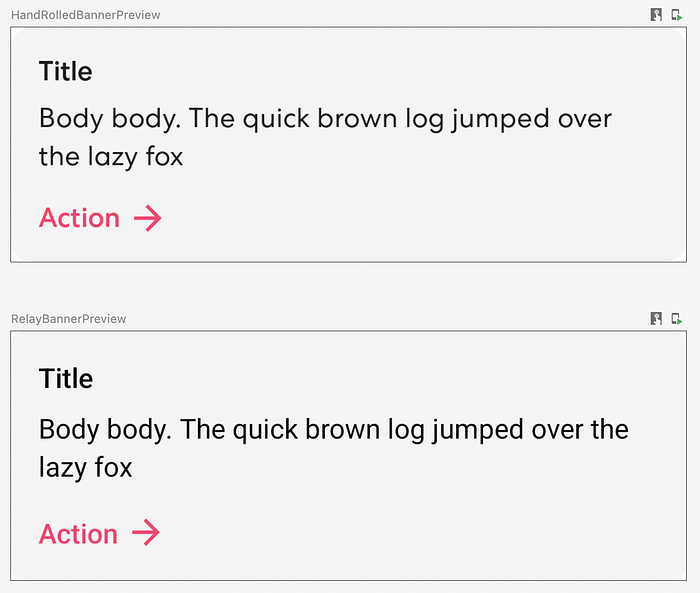The width and height of the screenshot is (700, 593).
Task: Select the HandRolledBannerPreview name label
Action: tap(85, 15)
